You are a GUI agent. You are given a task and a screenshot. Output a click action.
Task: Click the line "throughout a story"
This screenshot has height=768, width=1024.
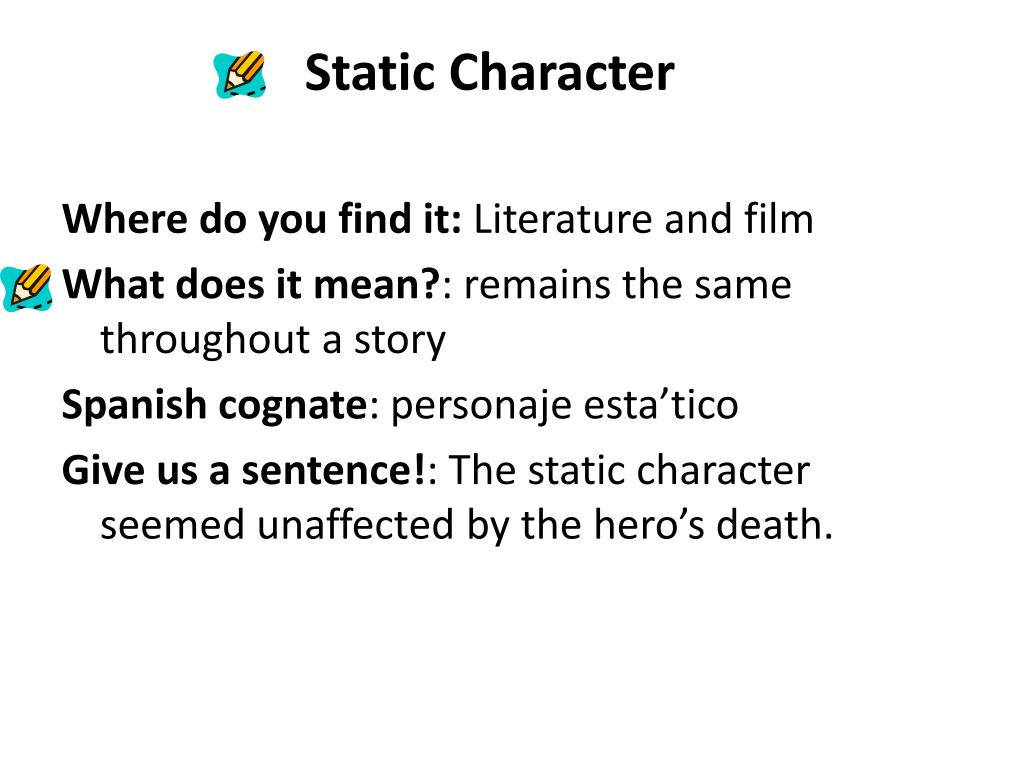[x=273, y=340]
